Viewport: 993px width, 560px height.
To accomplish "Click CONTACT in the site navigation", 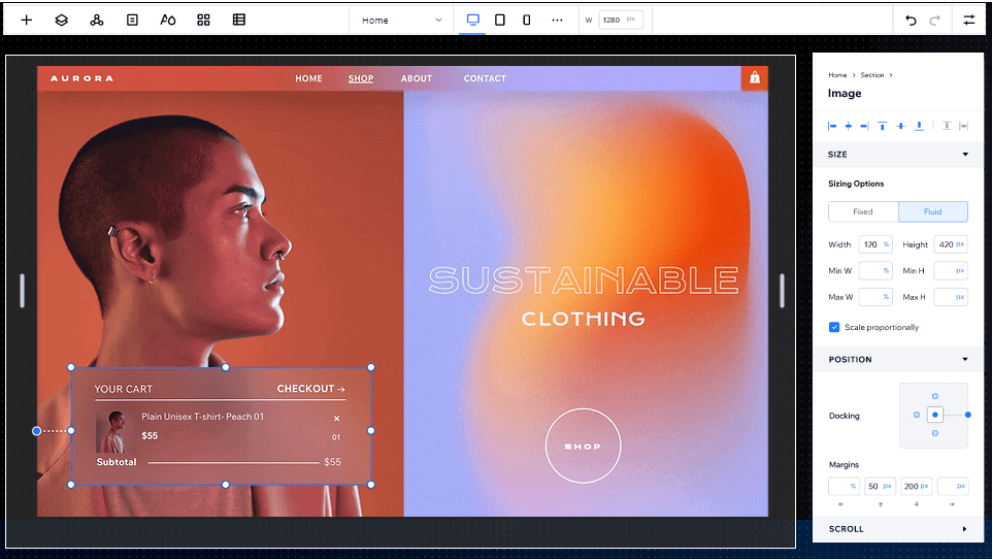I will point(484,79).
